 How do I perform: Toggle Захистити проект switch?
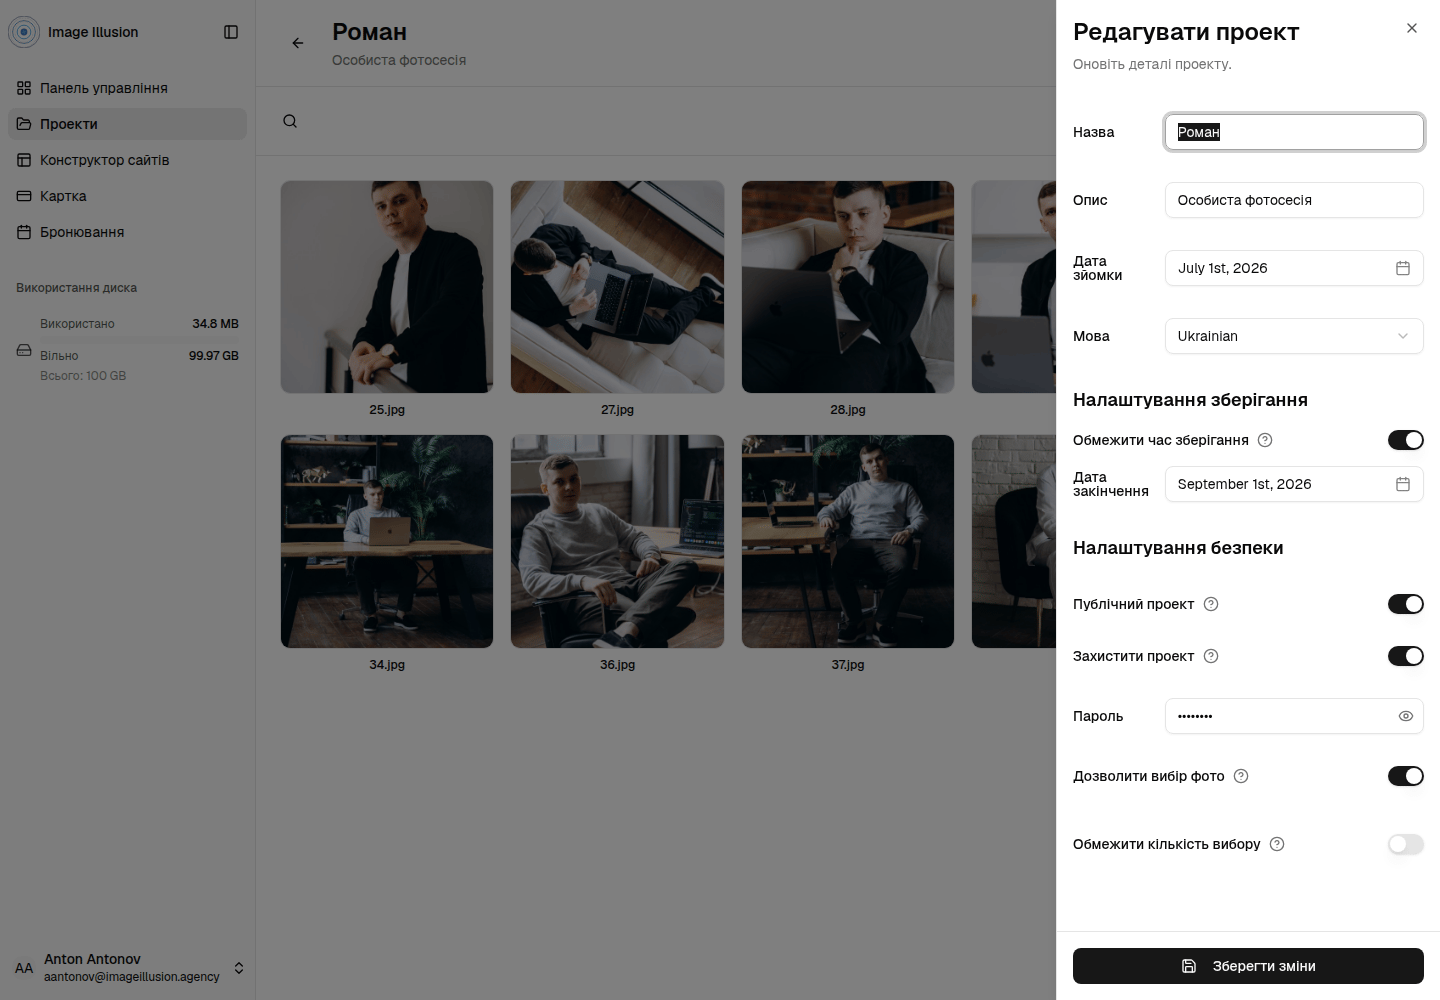click(1406, 656)
